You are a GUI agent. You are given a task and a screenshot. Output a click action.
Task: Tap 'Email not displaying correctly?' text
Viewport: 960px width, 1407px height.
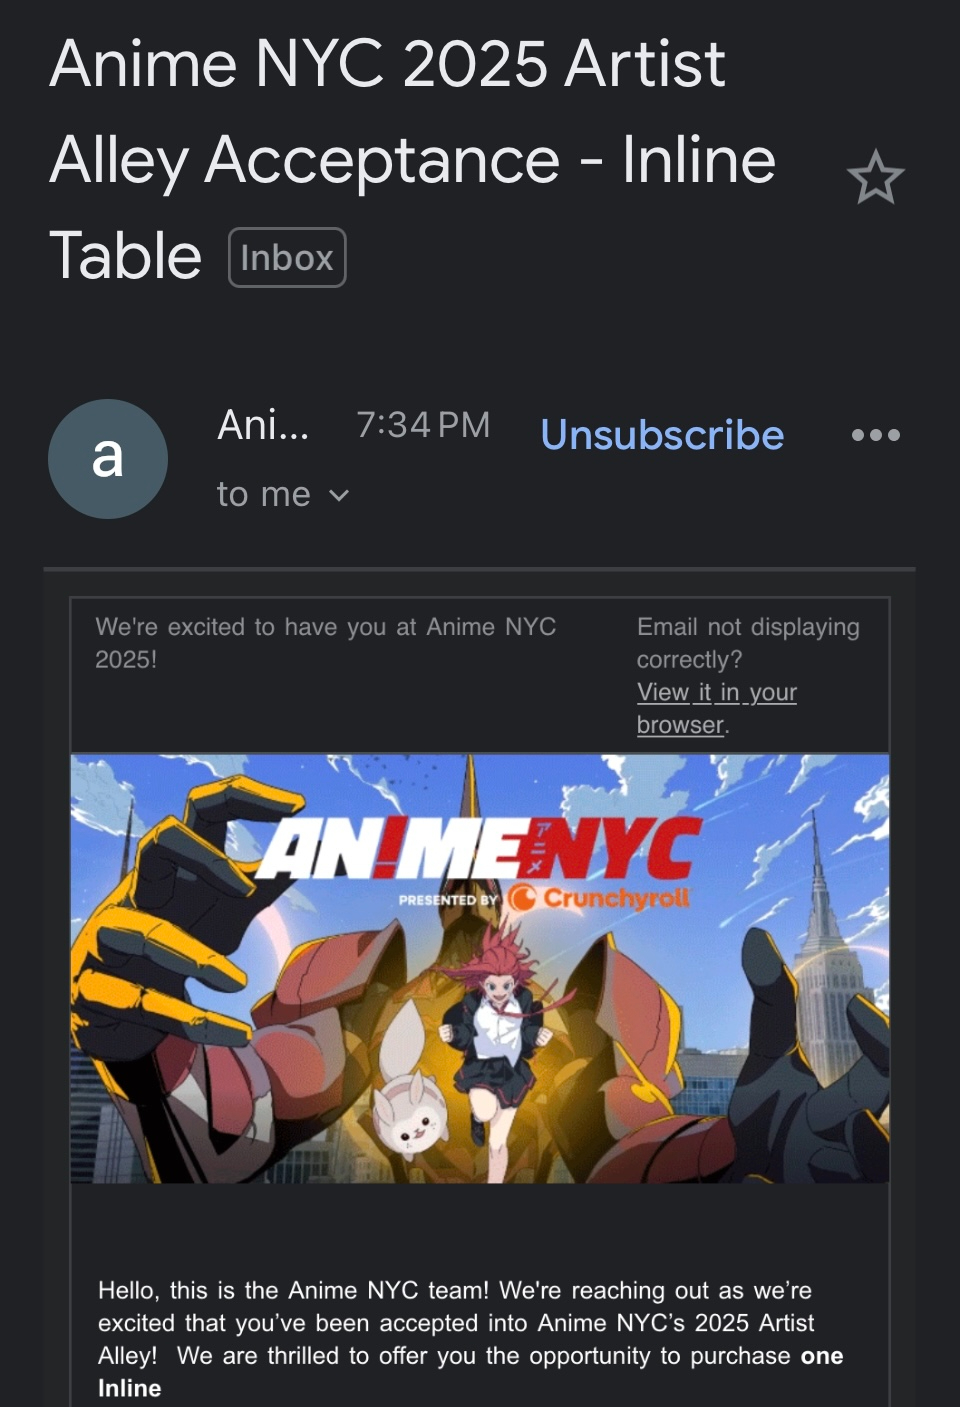click(748, 643)
